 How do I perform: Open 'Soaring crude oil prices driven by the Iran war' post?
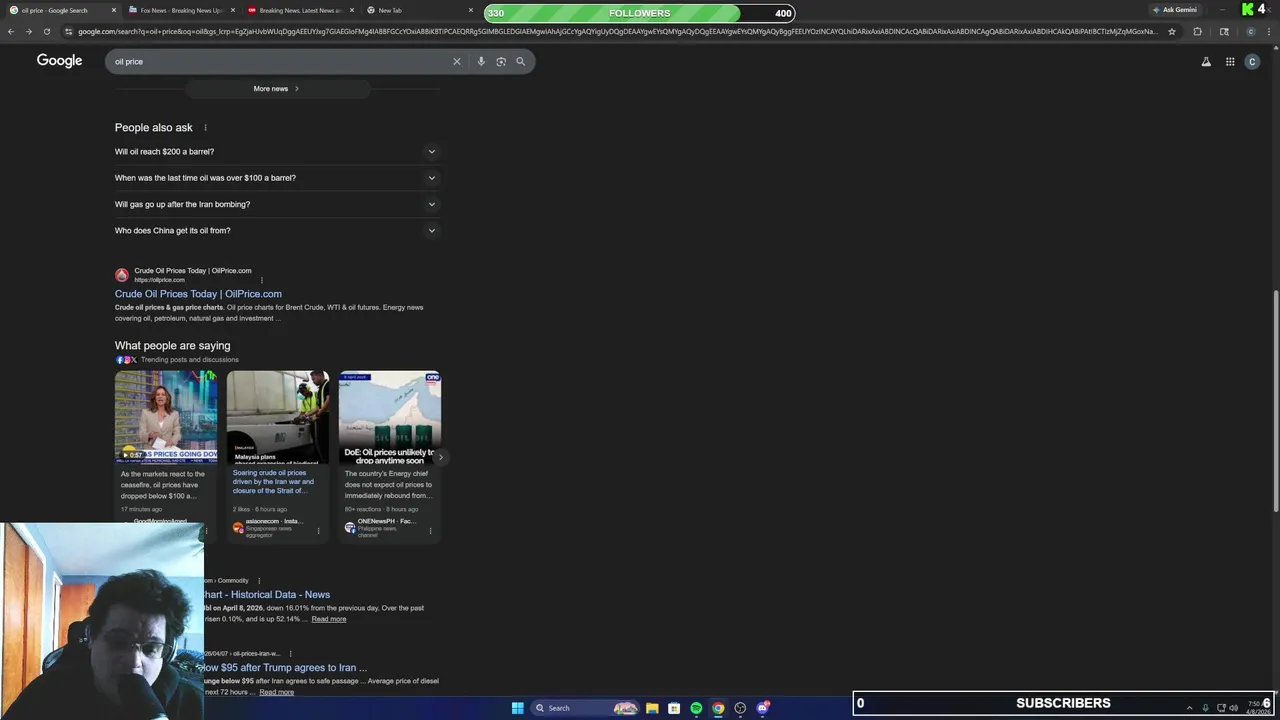(274, 481)
